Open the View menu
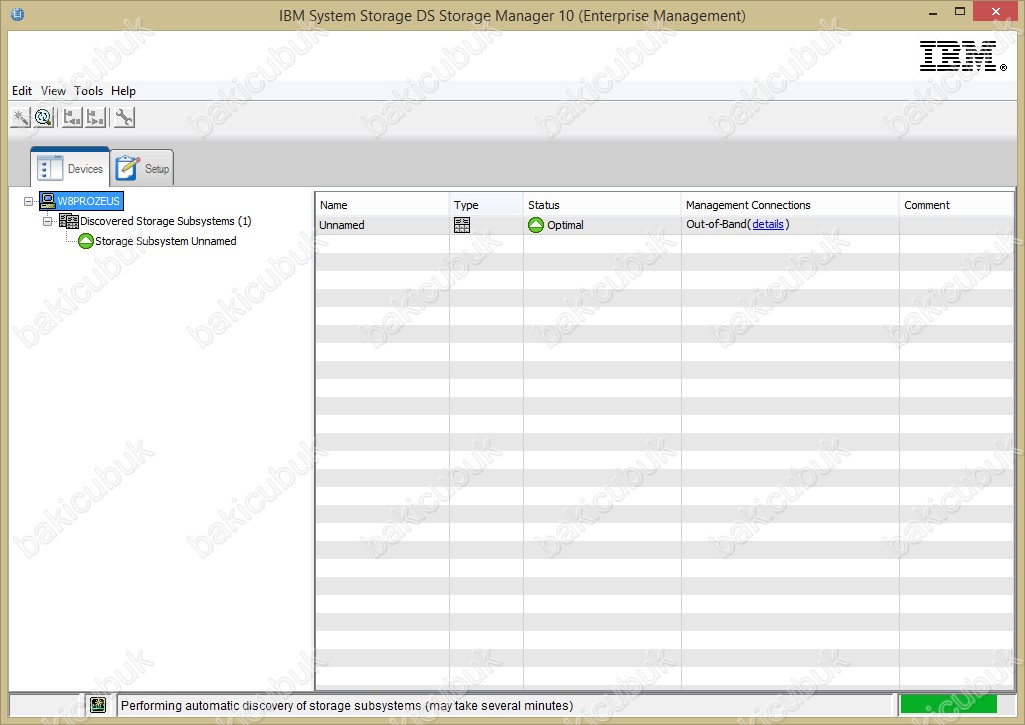Viewport: 1025px width, 725px height. click(x=53, y=91)
